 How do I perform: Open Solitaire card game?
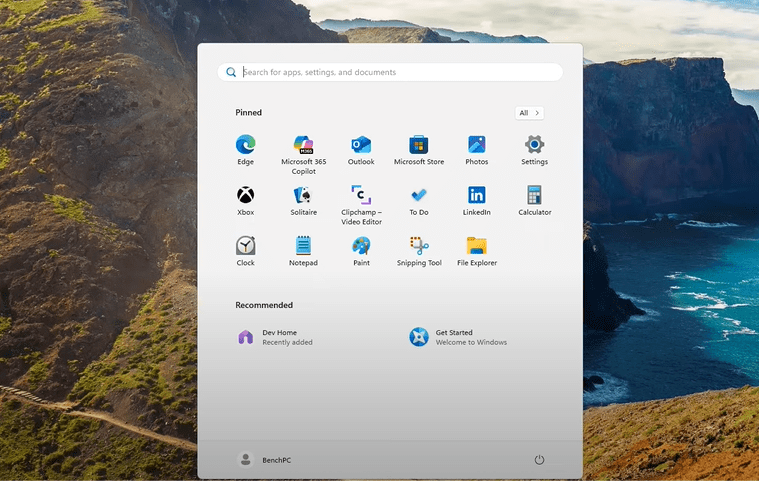[303, 195]
